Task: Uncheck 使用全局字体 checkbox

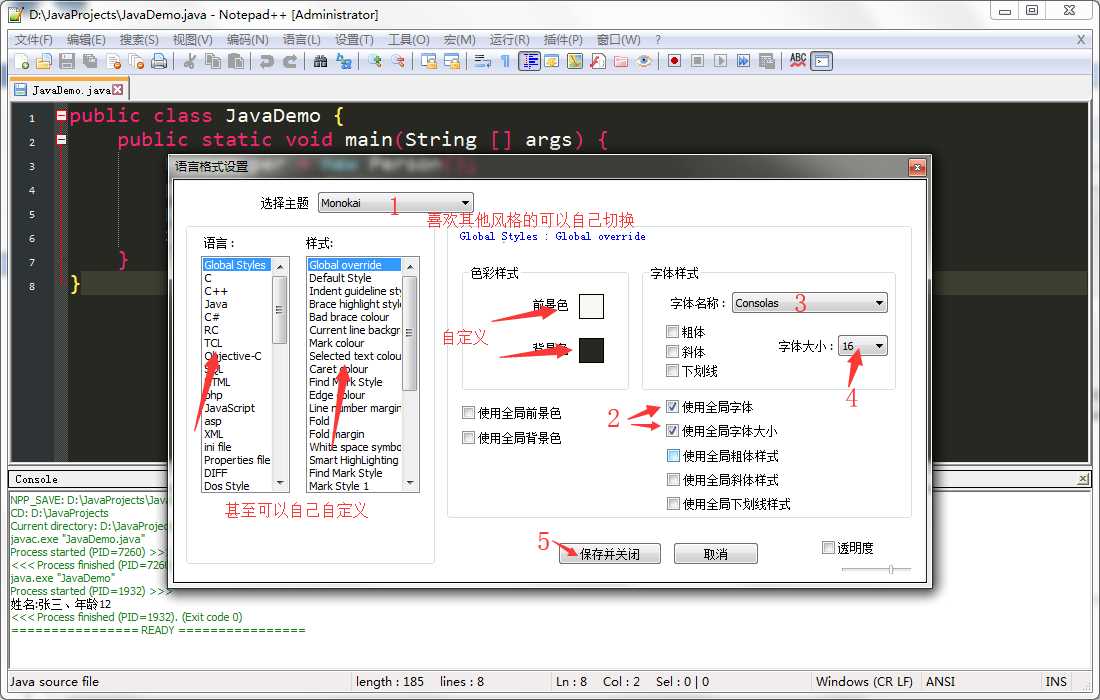Action: pyautogui.click(x=672, y=407)
